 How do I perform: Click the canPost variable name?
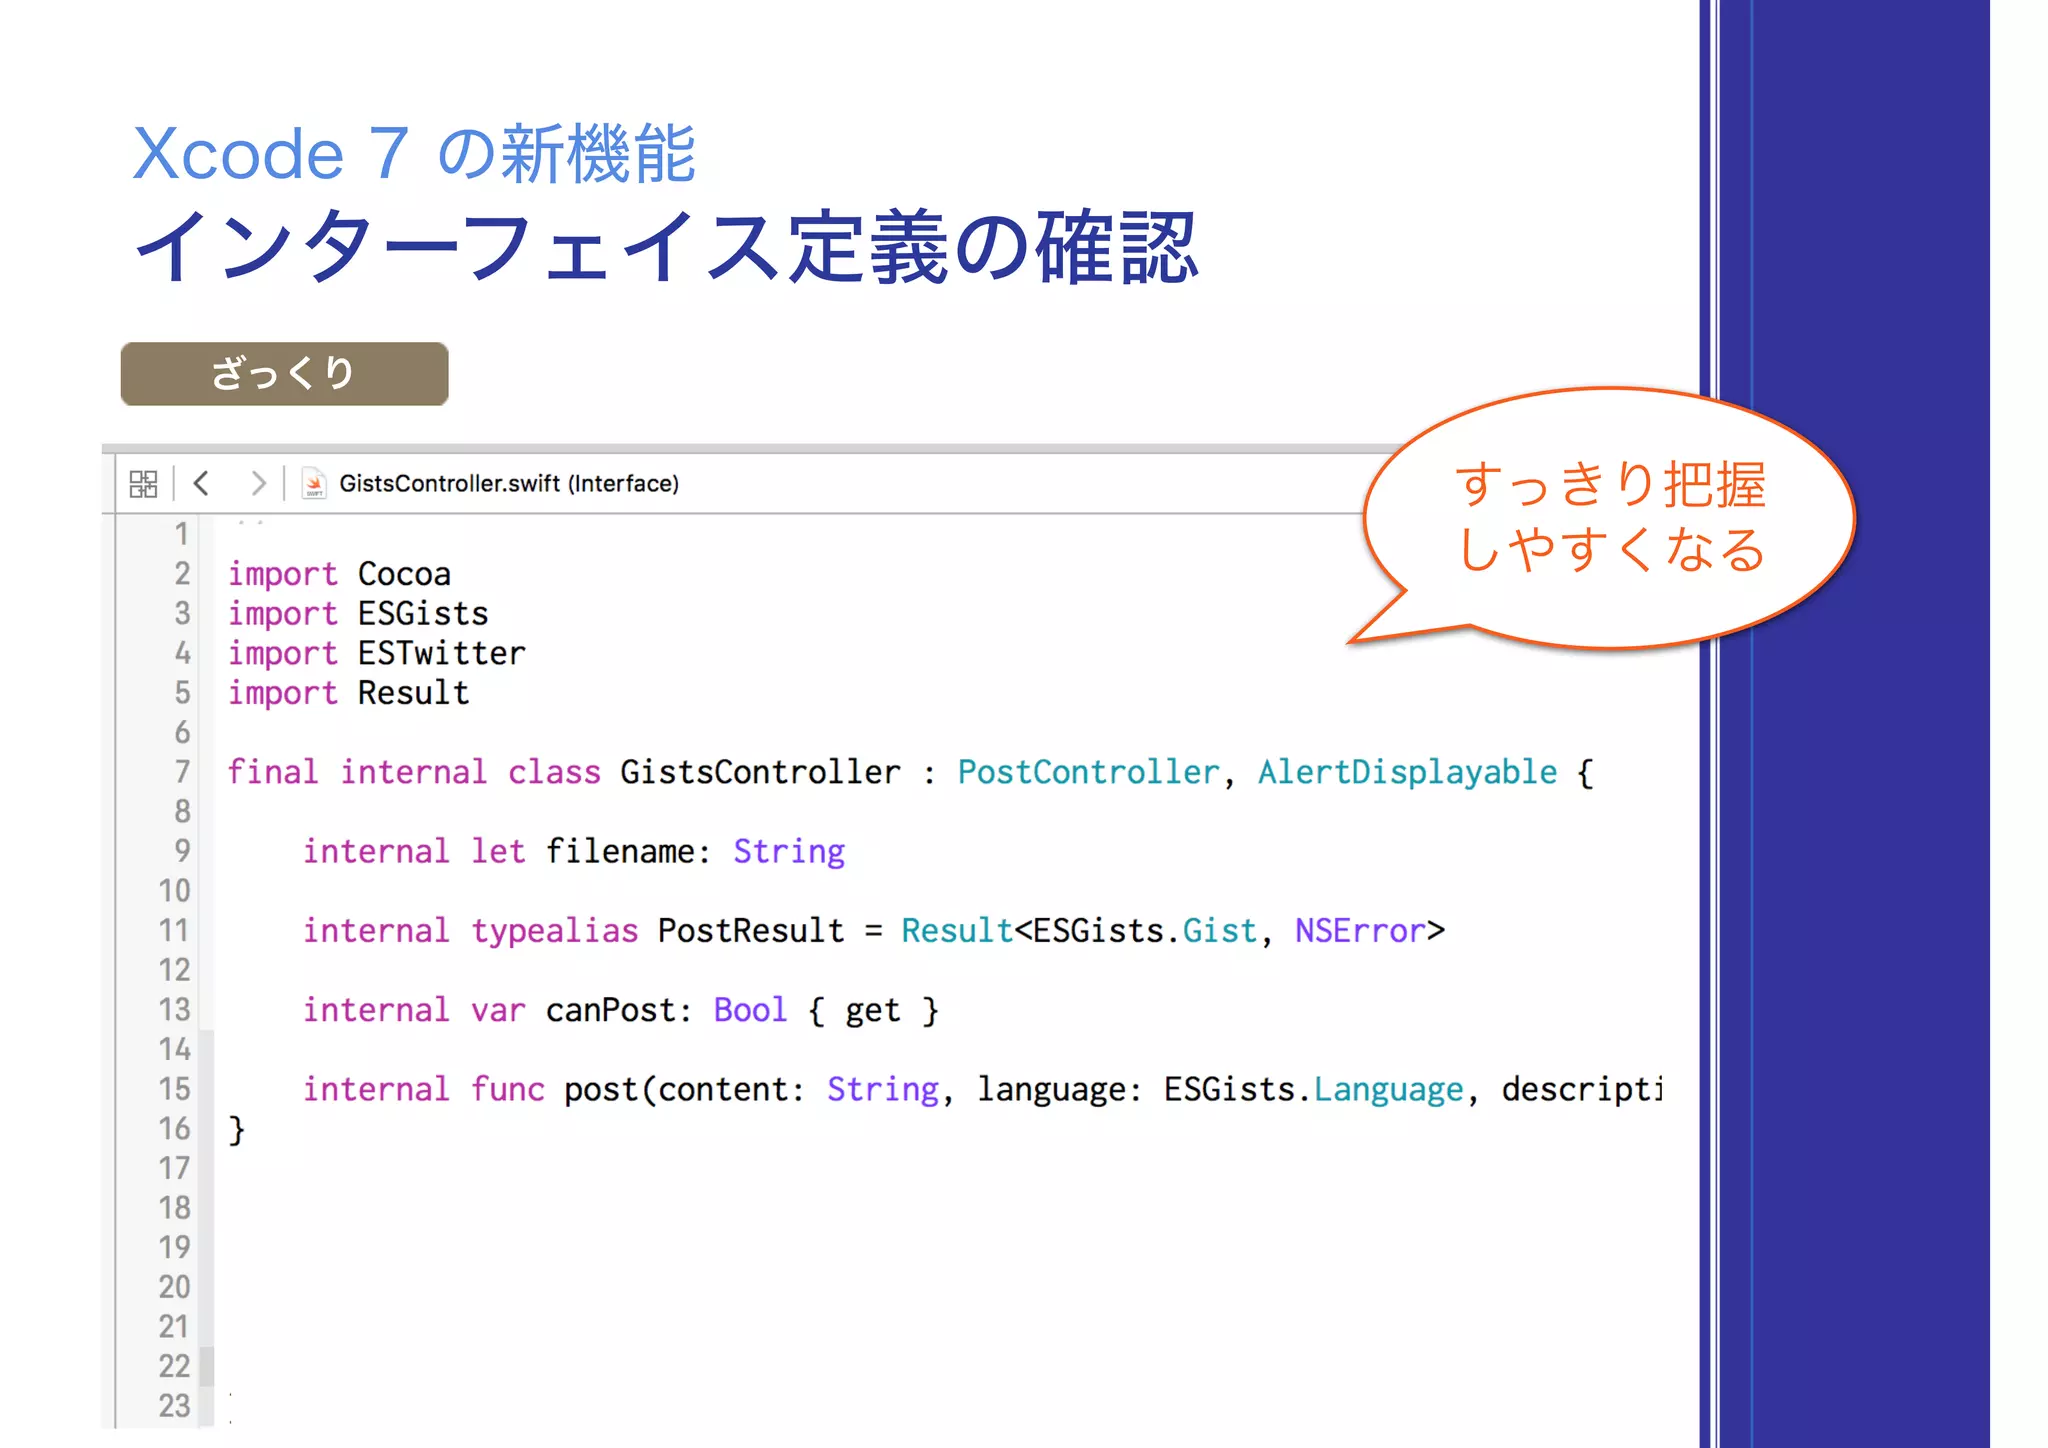click(x=611, y=1010)
